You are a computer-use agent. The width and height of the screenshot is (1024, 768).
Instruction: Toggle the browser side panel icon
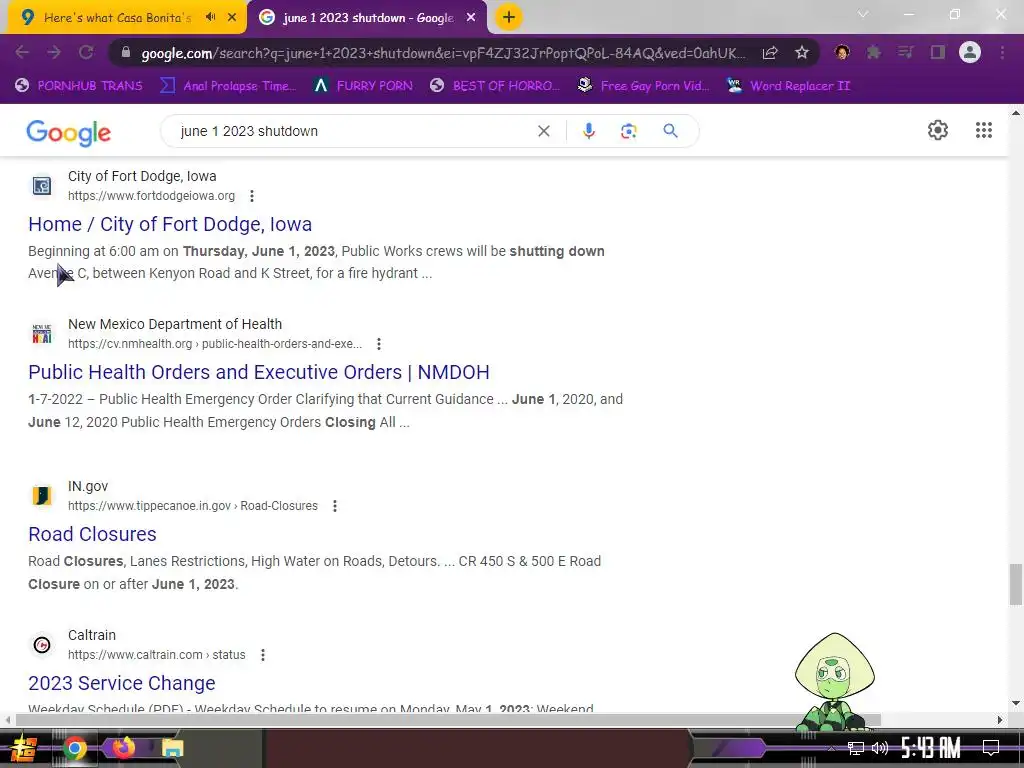(x=938, y=52)
